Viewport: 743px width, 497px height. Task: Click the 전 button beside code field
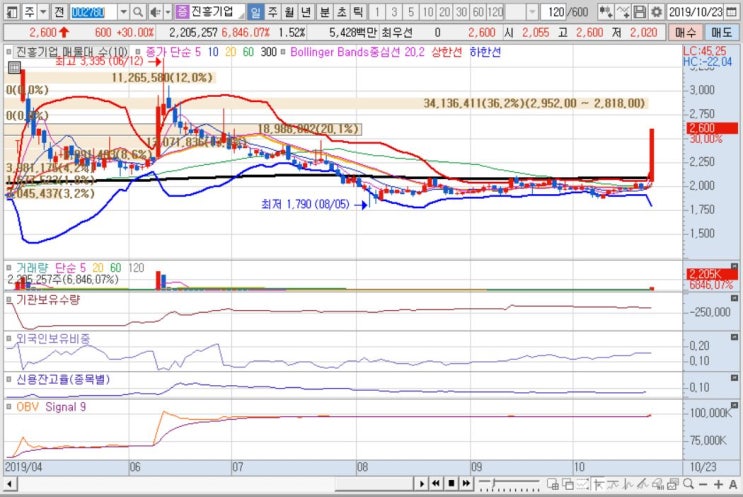point(59,11)
